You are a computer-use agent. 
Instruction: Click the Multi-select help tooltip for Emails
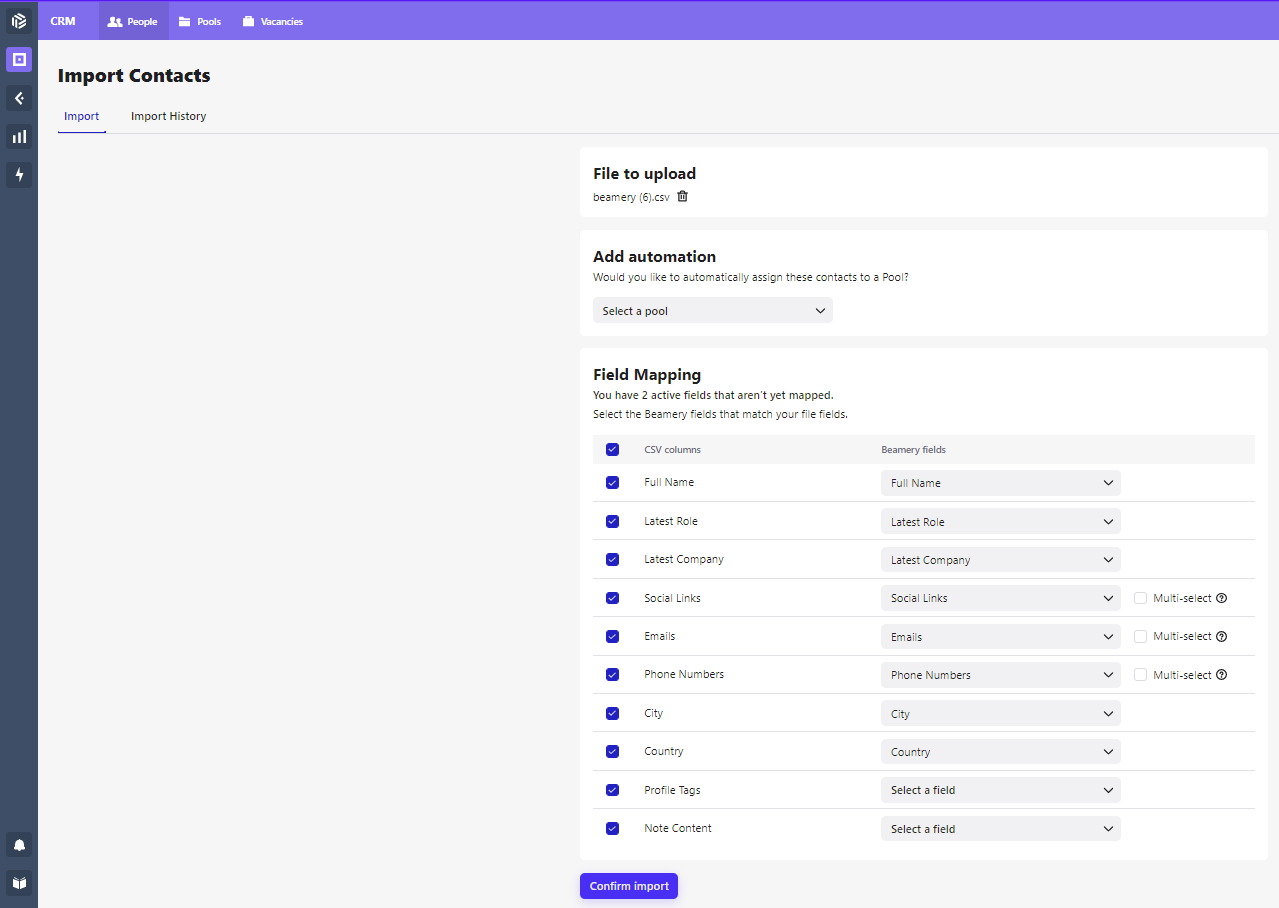pos(1220,636)
